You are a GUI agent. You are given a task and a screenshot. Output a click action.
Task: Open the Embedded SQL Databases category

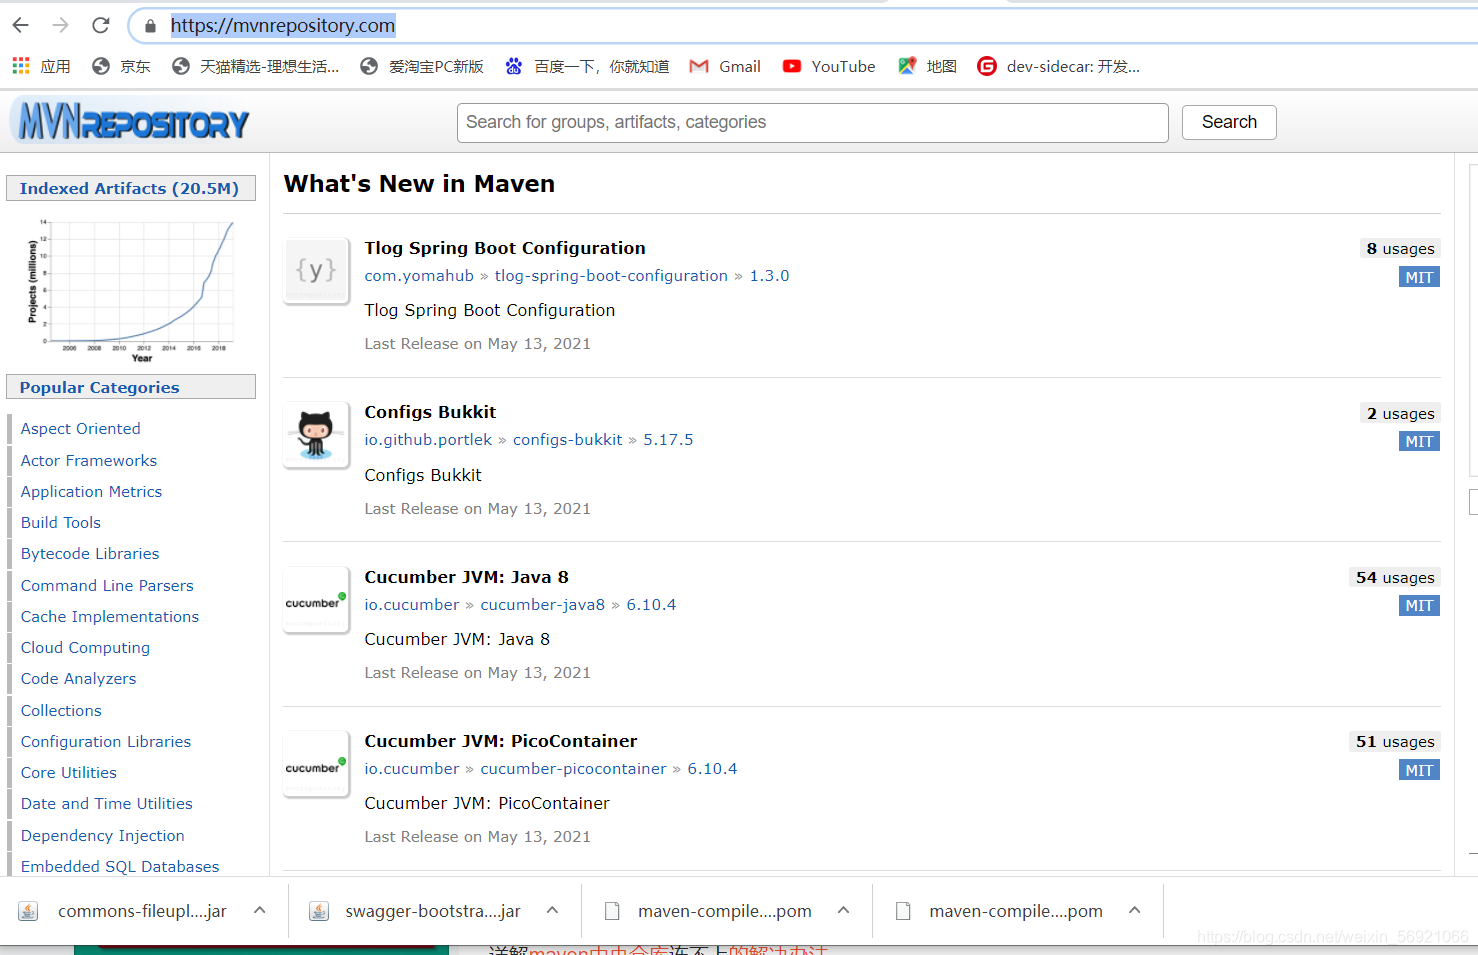pyautogui.click(x=120, y=866)
